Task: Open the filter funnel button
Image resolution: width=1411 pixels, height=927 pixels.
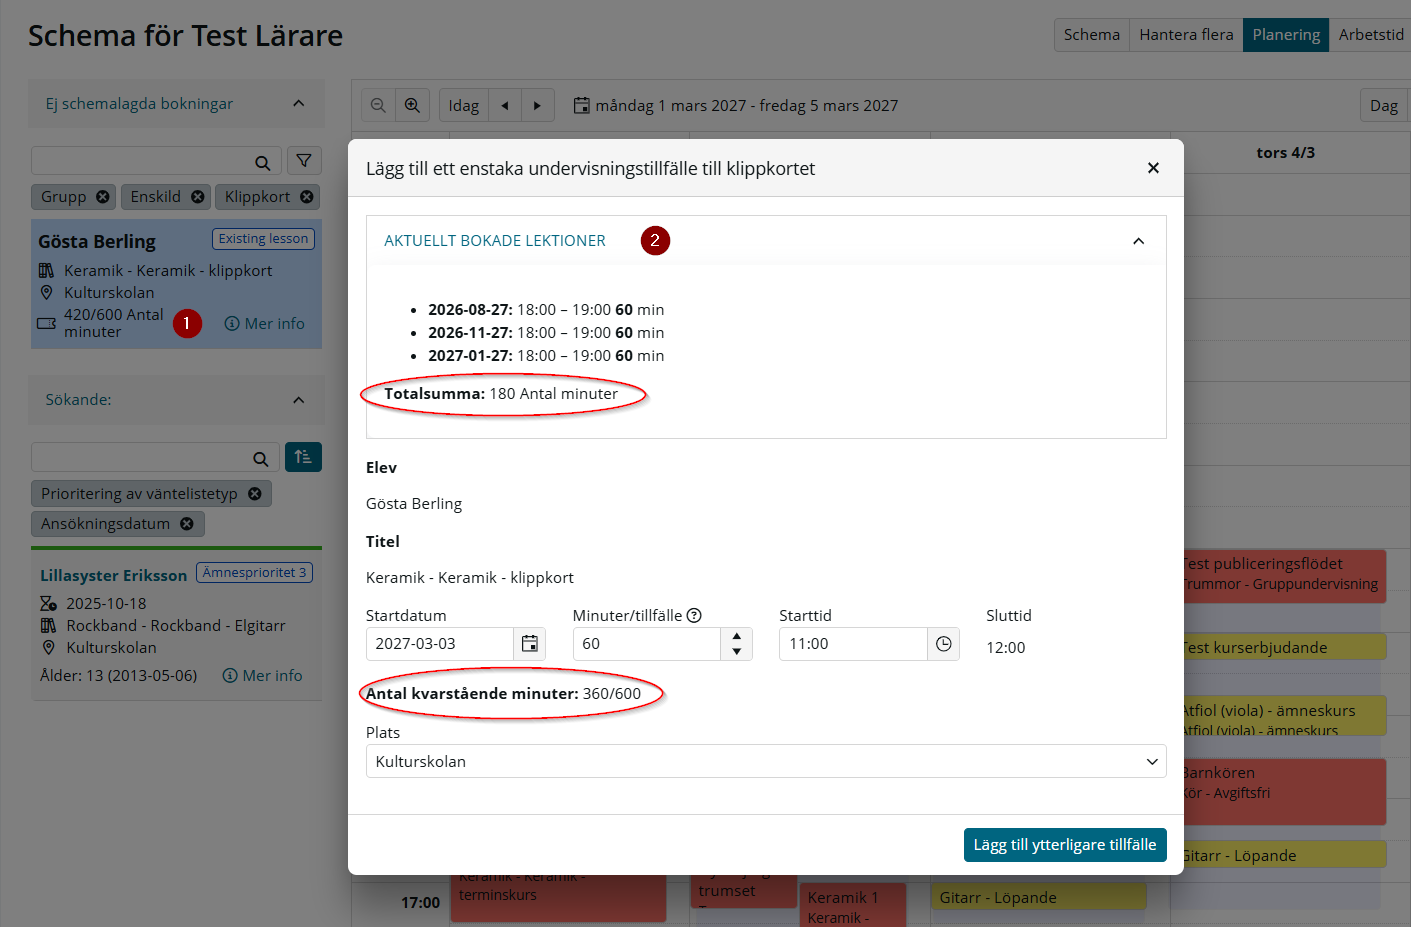Action: (x=304, y=160)
